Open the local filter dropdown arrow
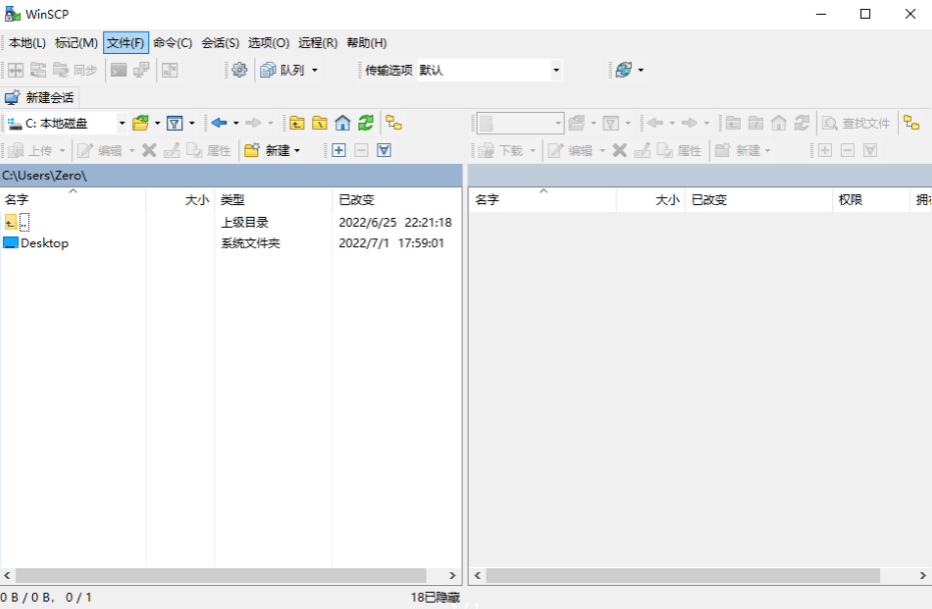Image resolution: width=932 pixels, height=609 pixels. [x=192, y=123]
